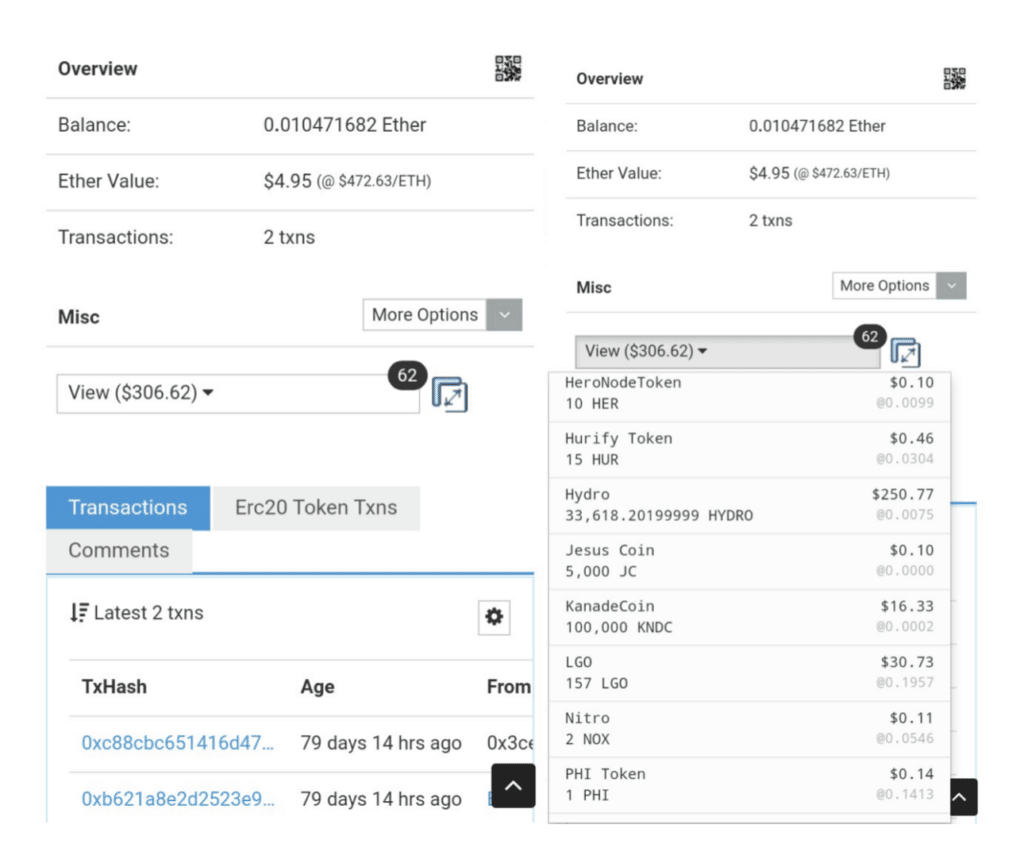This screenshot has height=867, width=1024.
Task: Switch to the Erc20 Token Txns tab
Action: pyautogui.click(x=316, y=508)
